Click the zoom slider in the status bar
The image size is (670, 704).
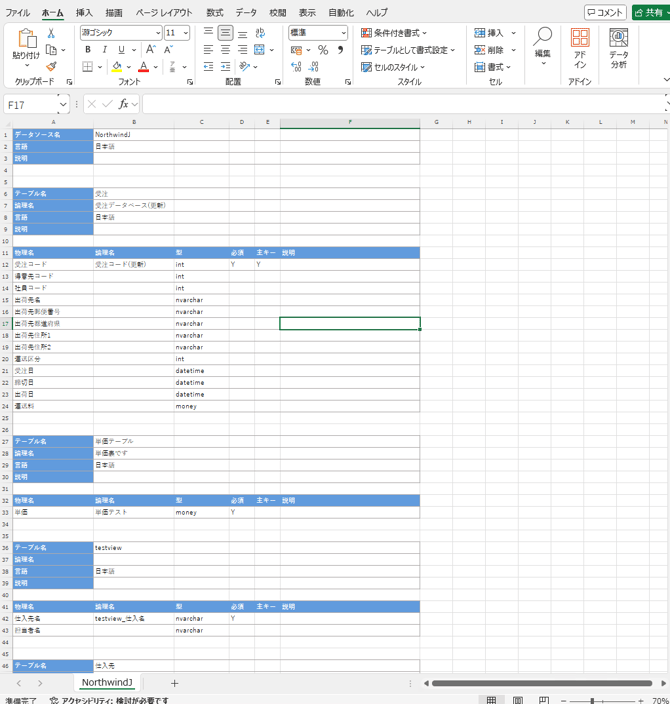point(592,701)
